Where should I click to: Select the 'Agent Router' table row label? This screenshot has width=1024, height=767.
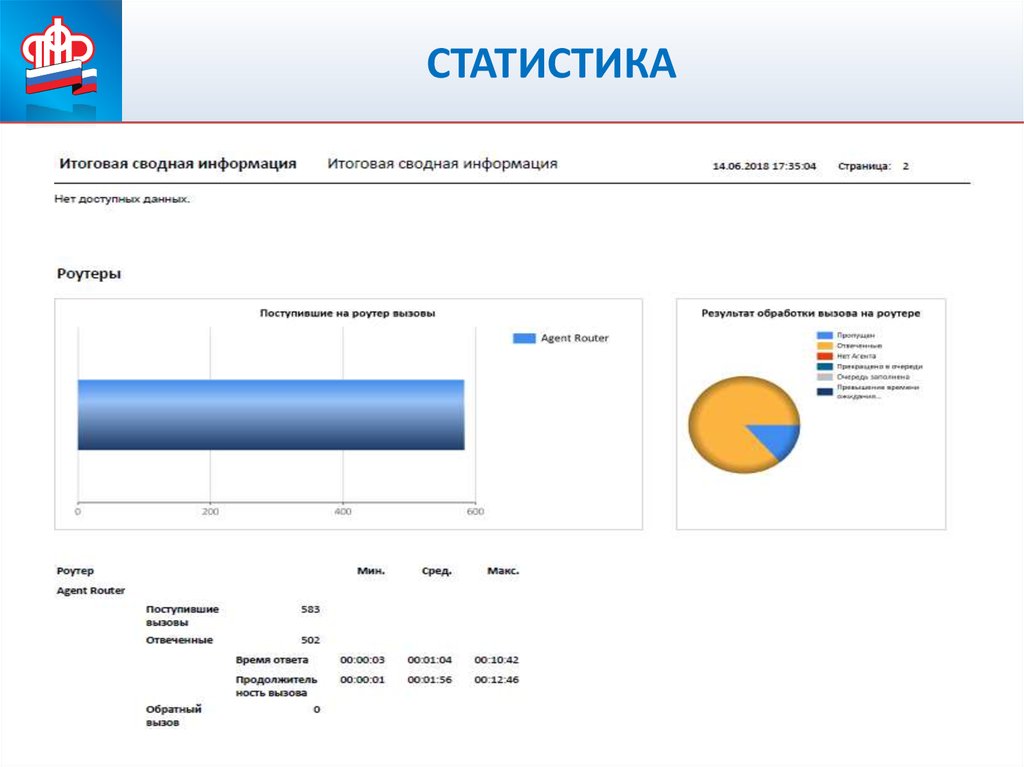(x=91, y=591)
